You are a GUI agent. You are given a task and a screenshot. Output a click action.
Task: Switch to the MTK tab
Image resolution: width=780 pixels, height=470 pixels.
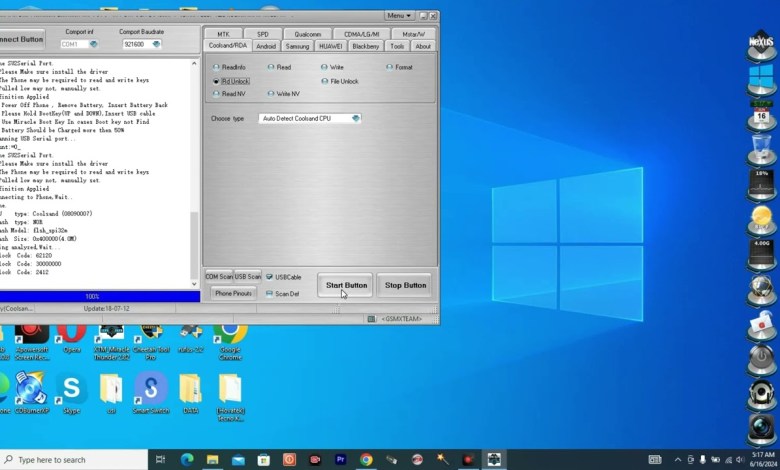click(223, 34)
